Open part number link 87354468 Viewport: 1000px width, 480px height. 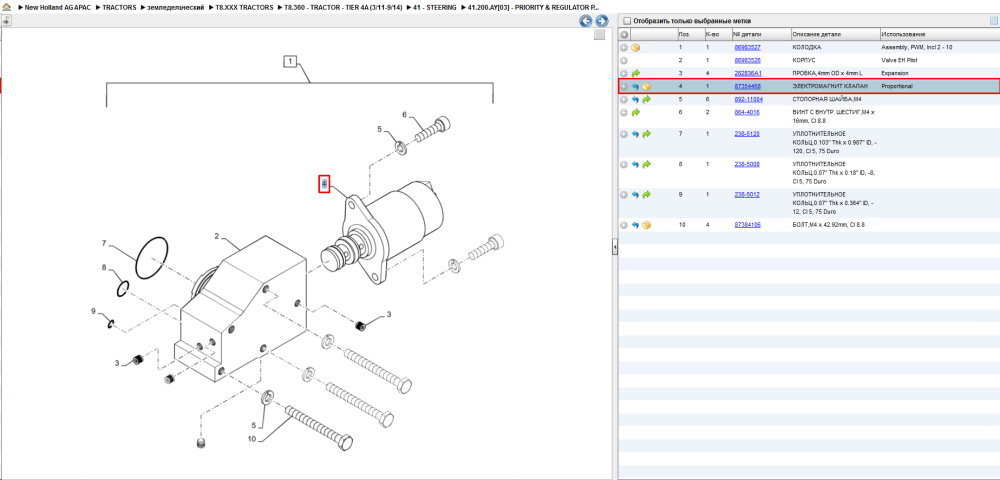pos(747,86)
